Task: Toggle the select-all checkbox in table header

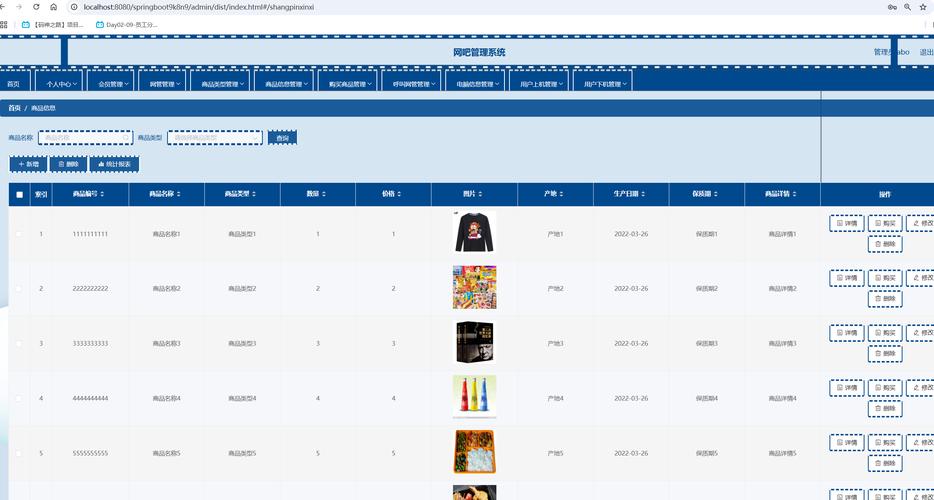Action: pyautogui.click(x=19, y=194)
